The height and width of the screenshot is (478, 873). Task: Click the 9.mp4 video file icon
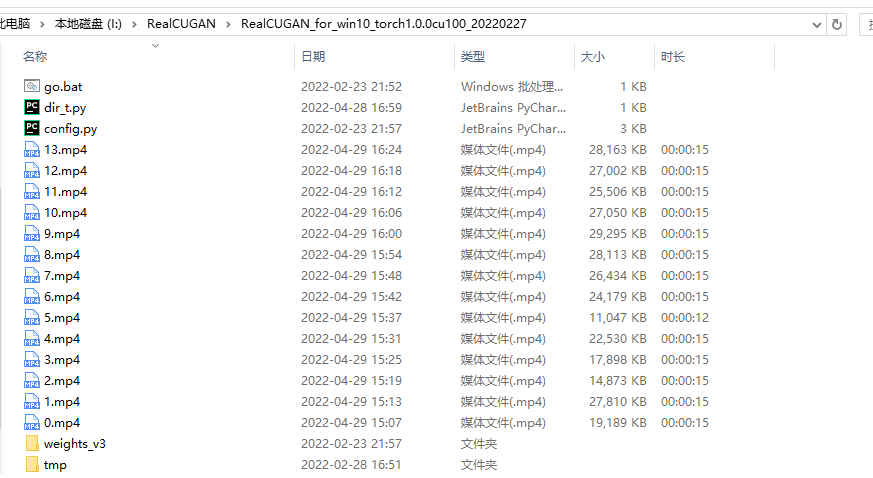32,233
